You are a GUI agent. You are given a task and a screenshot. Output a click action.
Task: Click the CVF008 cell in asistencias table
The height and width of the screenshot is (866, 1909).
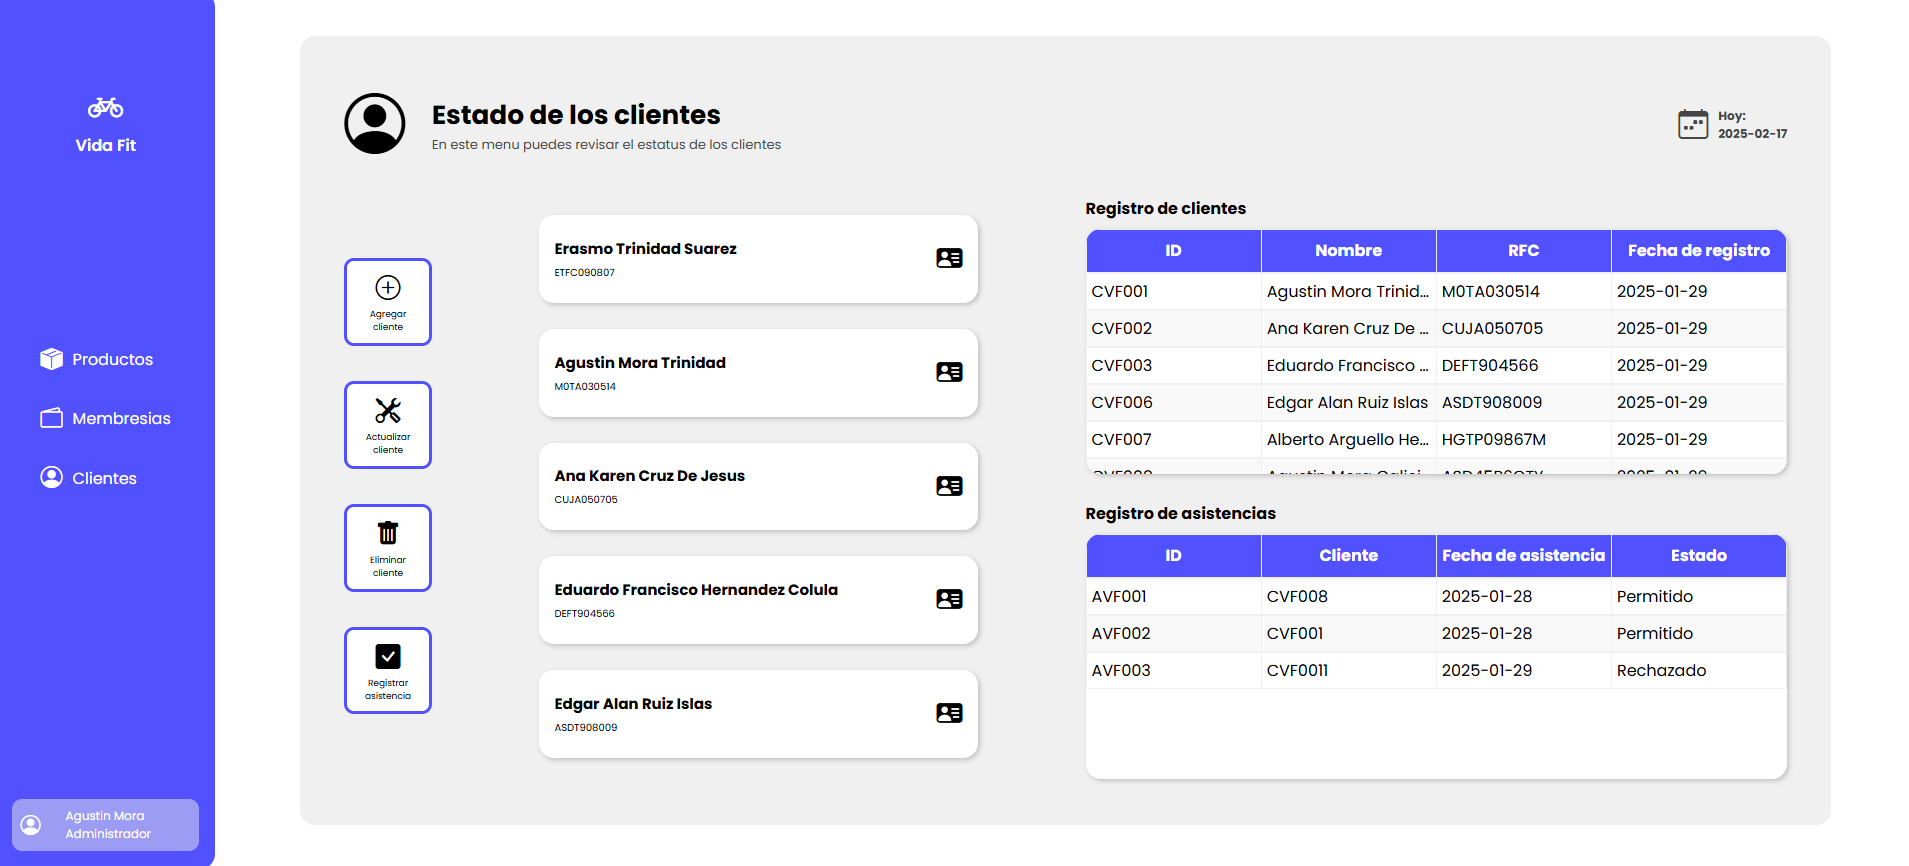pos(1348,597)
